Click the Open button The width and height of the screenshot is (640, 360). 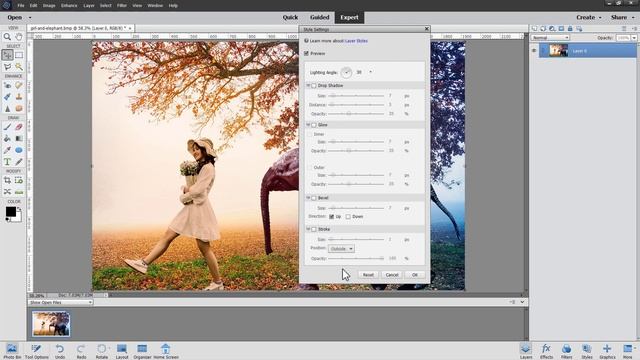coord(15,18)
